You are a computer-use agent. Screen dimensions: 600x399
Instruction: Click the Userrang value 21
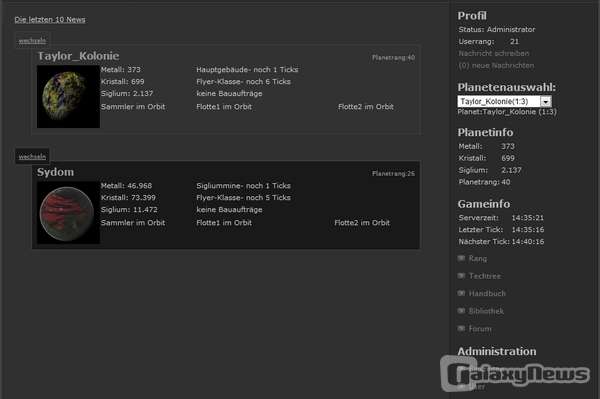514,41
